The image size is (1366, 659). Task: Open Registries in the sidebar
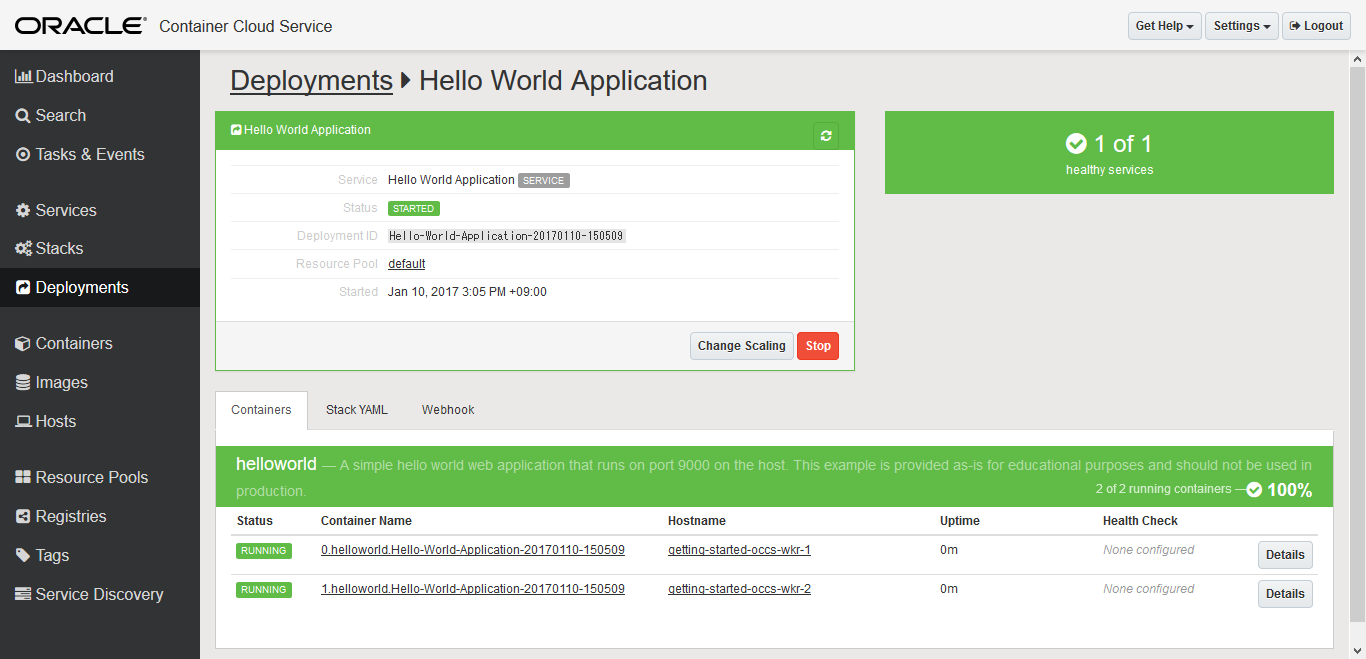[100, 517]
